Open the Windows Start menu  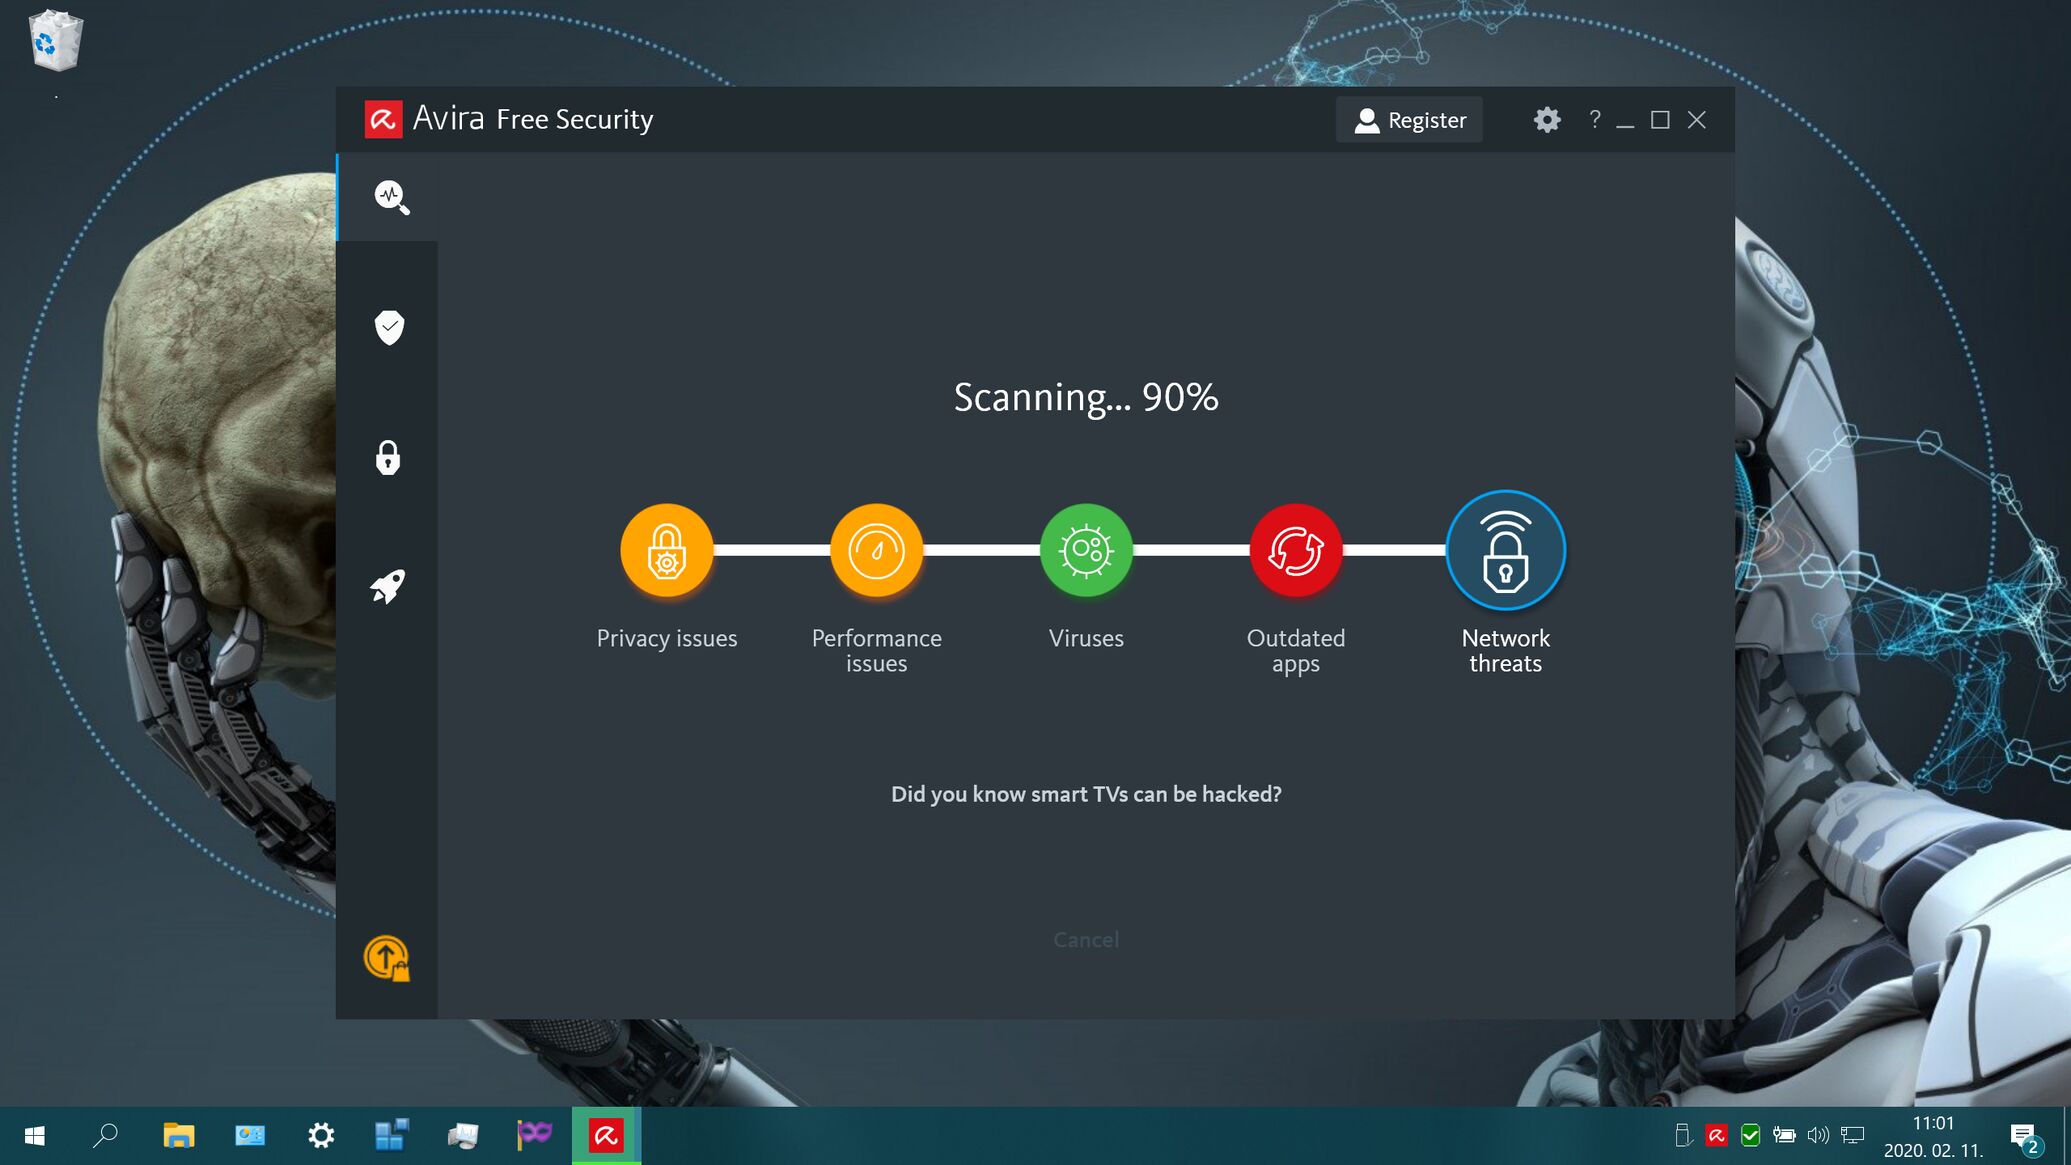tap(34, 1136)
